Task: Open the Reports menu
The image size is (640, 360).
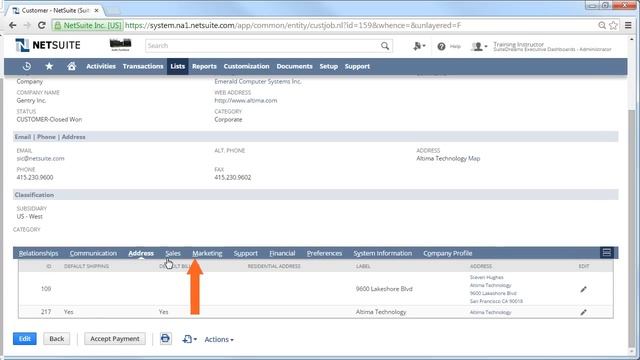Action: [204, 66]
